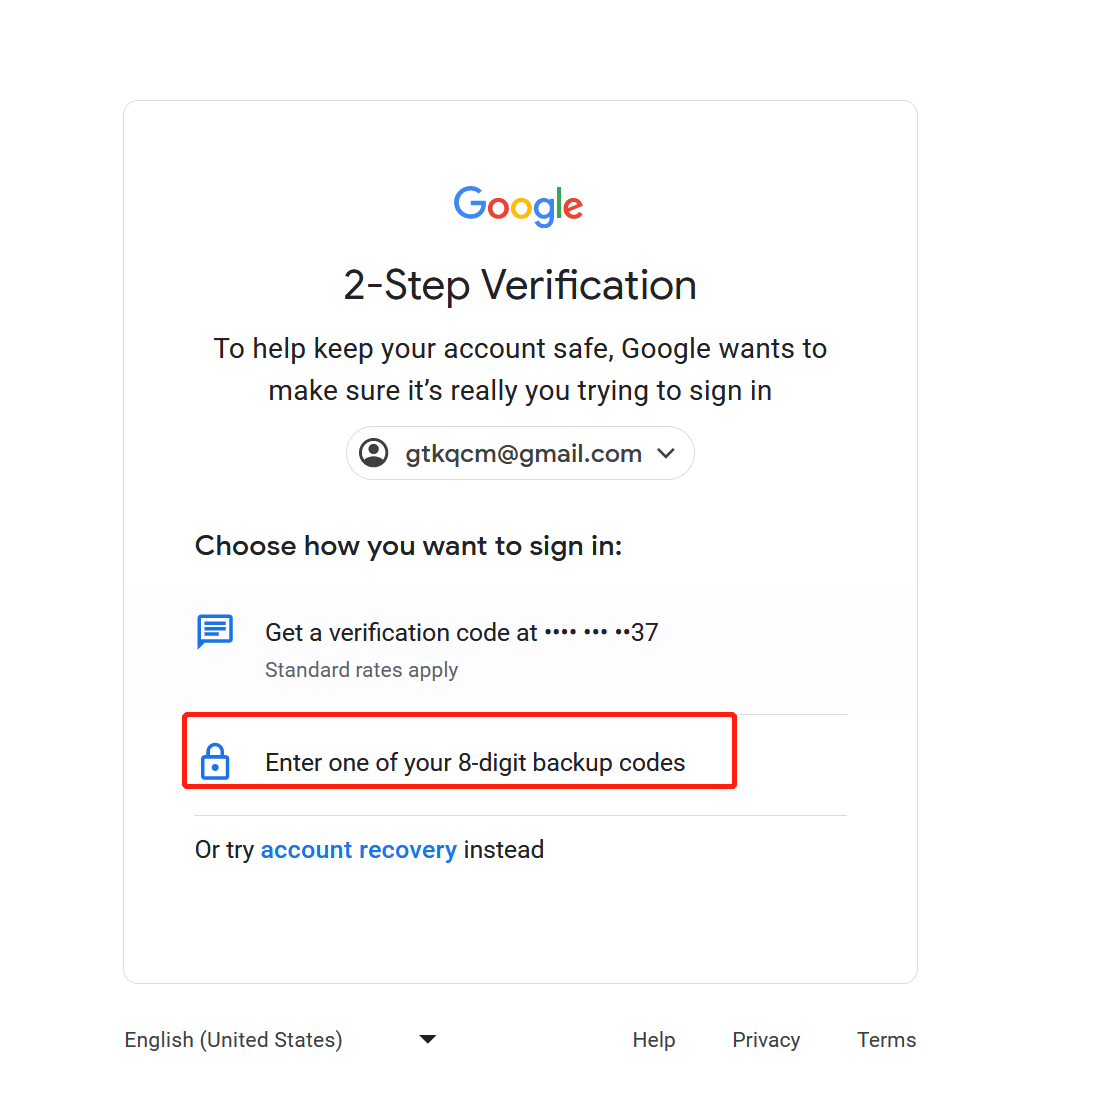
Task: Choose Enter one of your 8-digit backup codes
Action: pyautogui.click(x=475, y=763)
